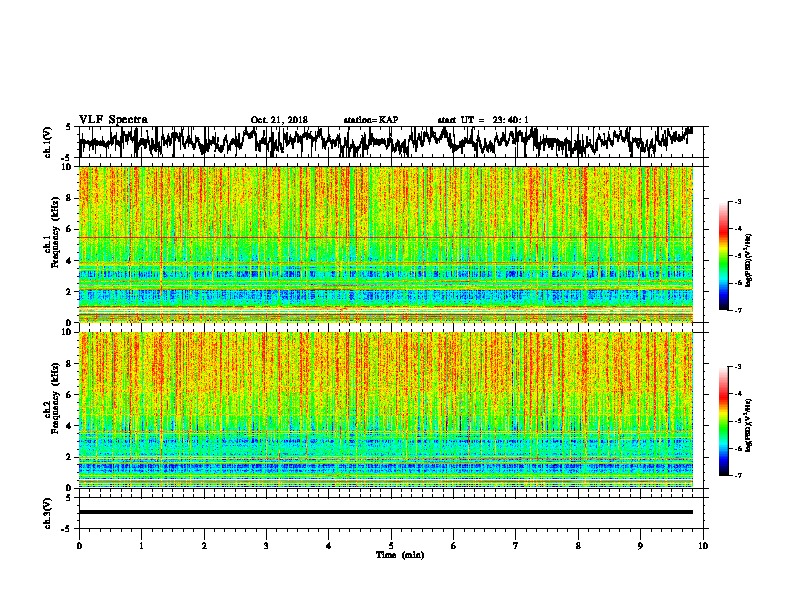Click the log(PSD) label beside ch.2 colorbar
Viewport: 792px width, 612px height.
click(x=749, y=425)
